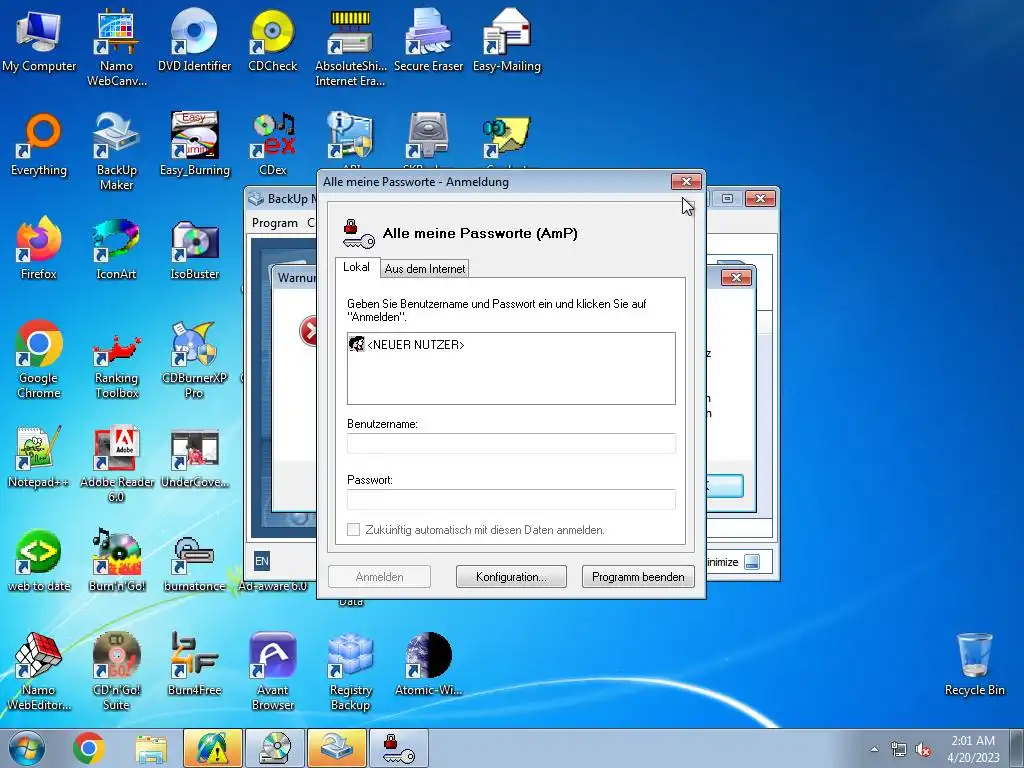Click the muted volume tray icon
This screenshot has width=1024, height=768.
[x=923, y=749]
